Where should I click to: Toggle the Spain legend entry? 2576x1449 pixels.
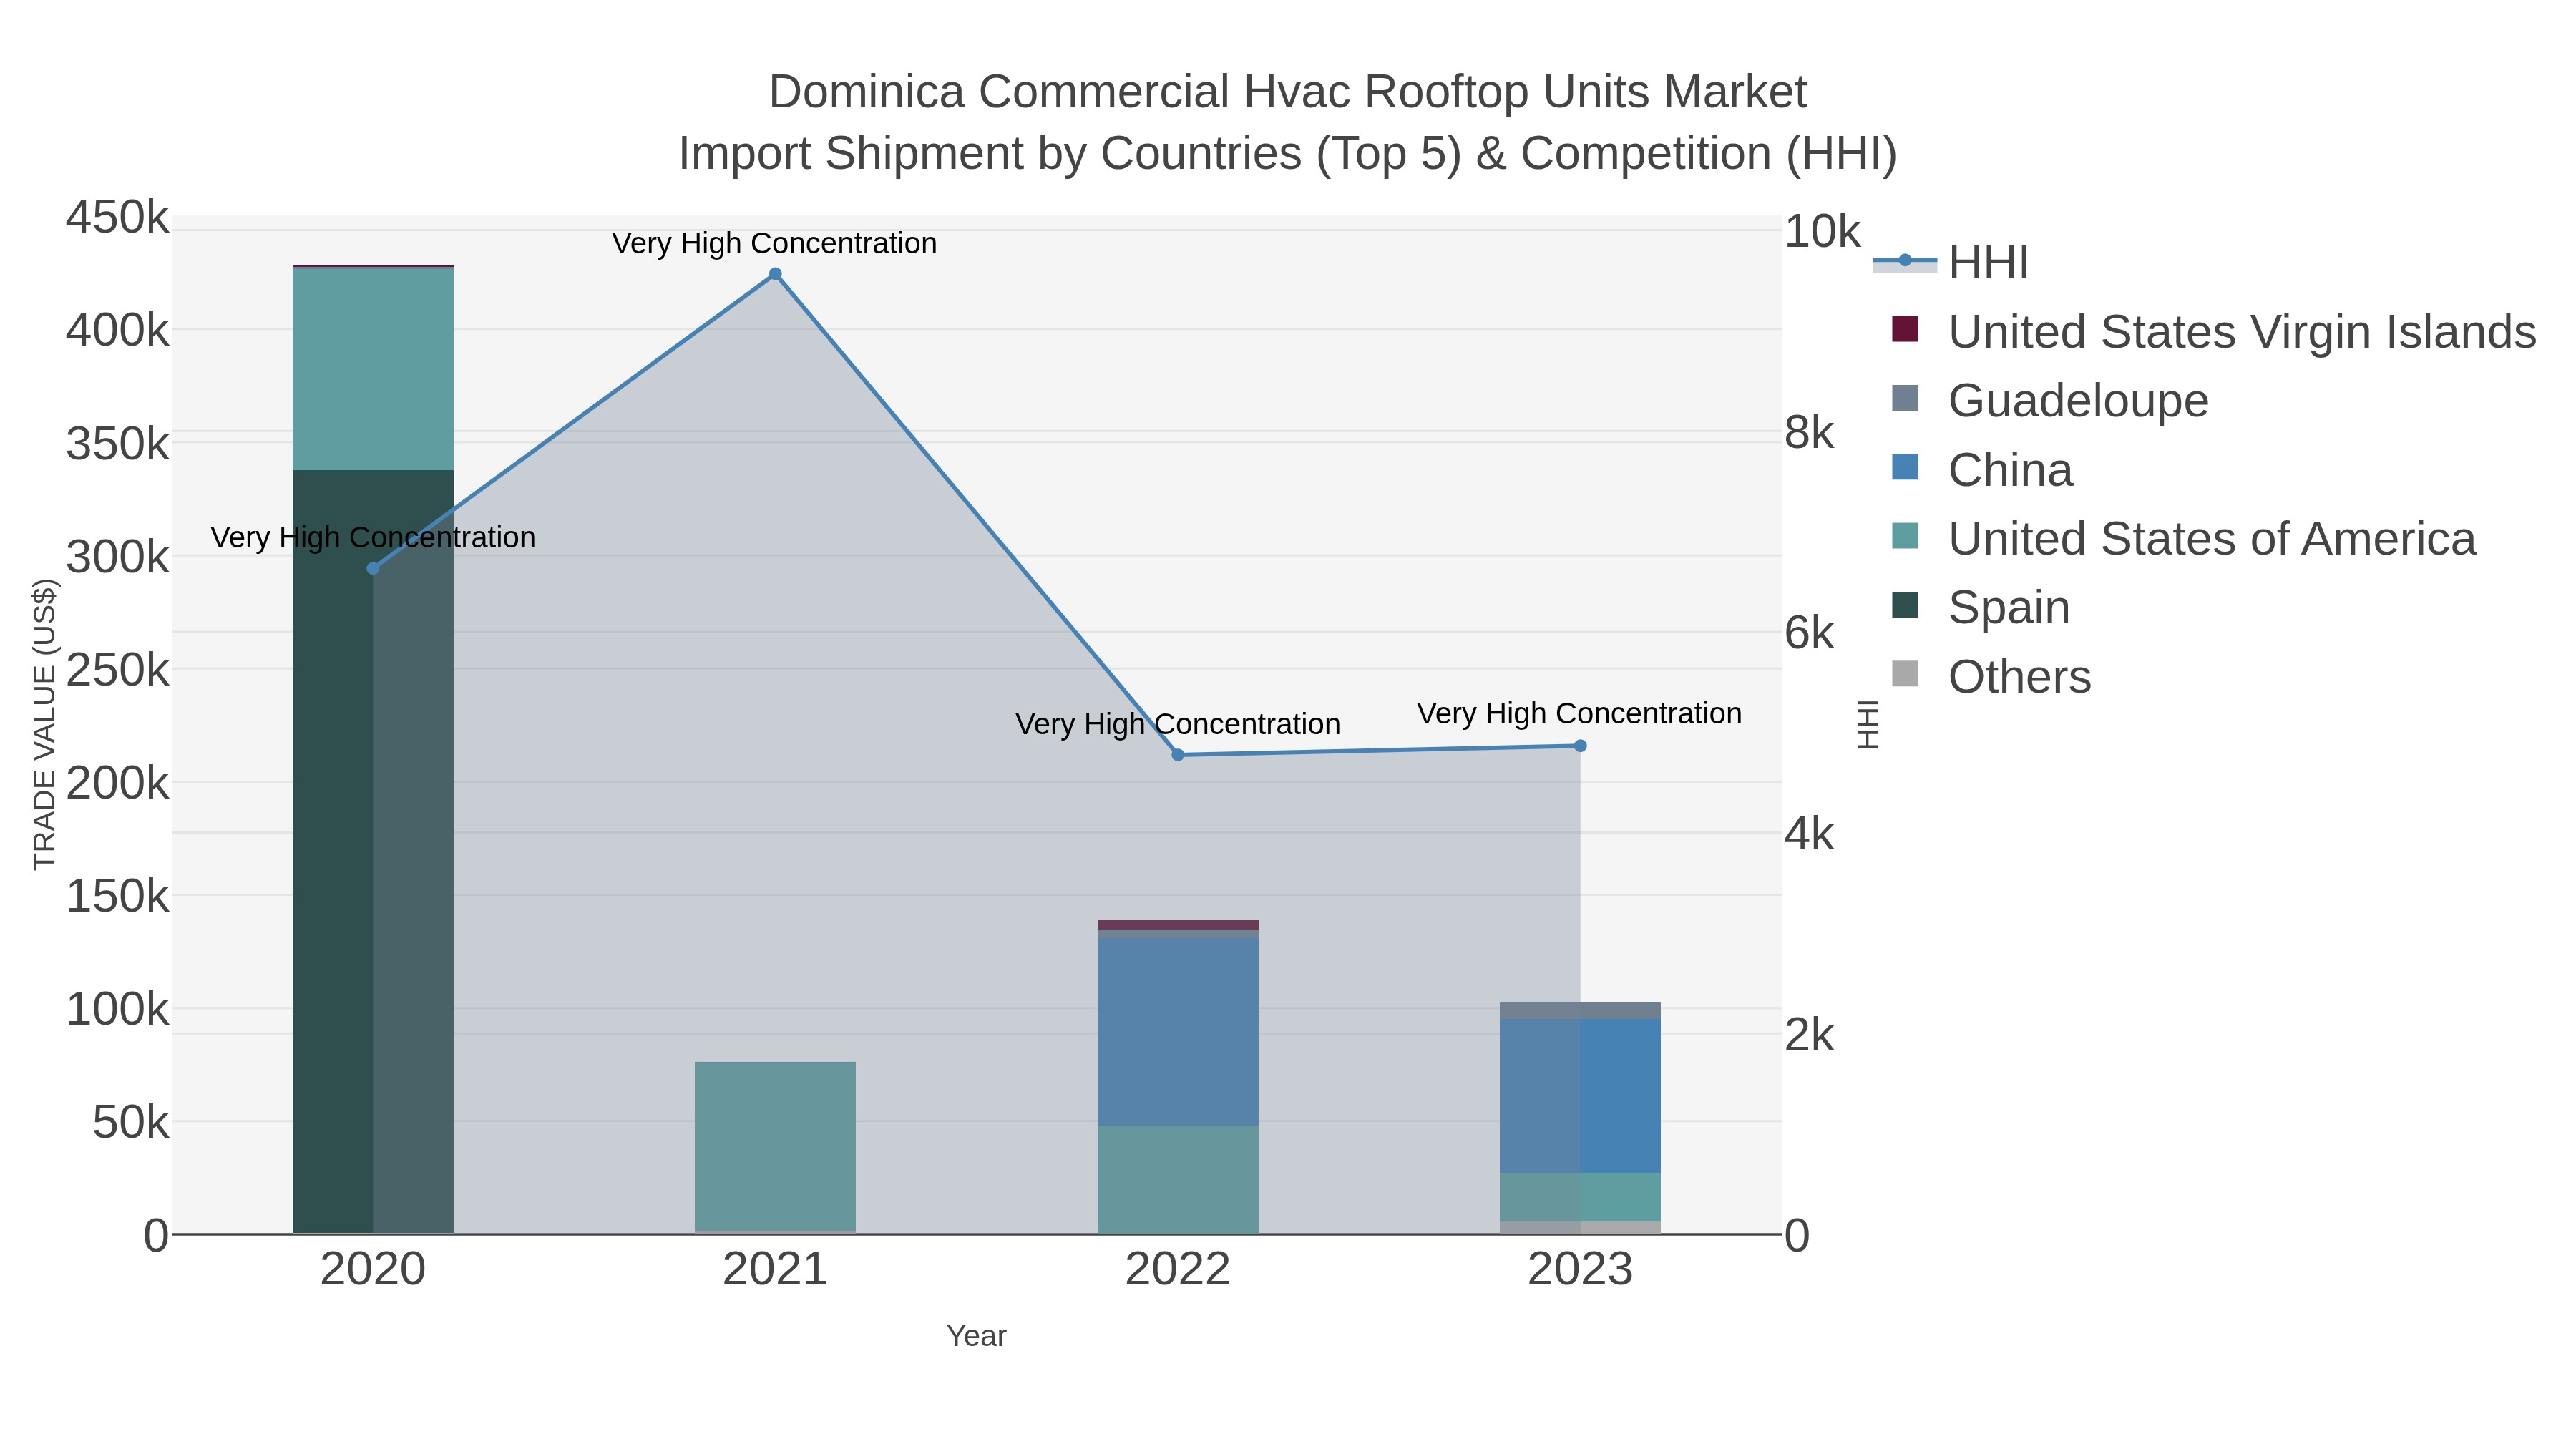point(1981,607)
